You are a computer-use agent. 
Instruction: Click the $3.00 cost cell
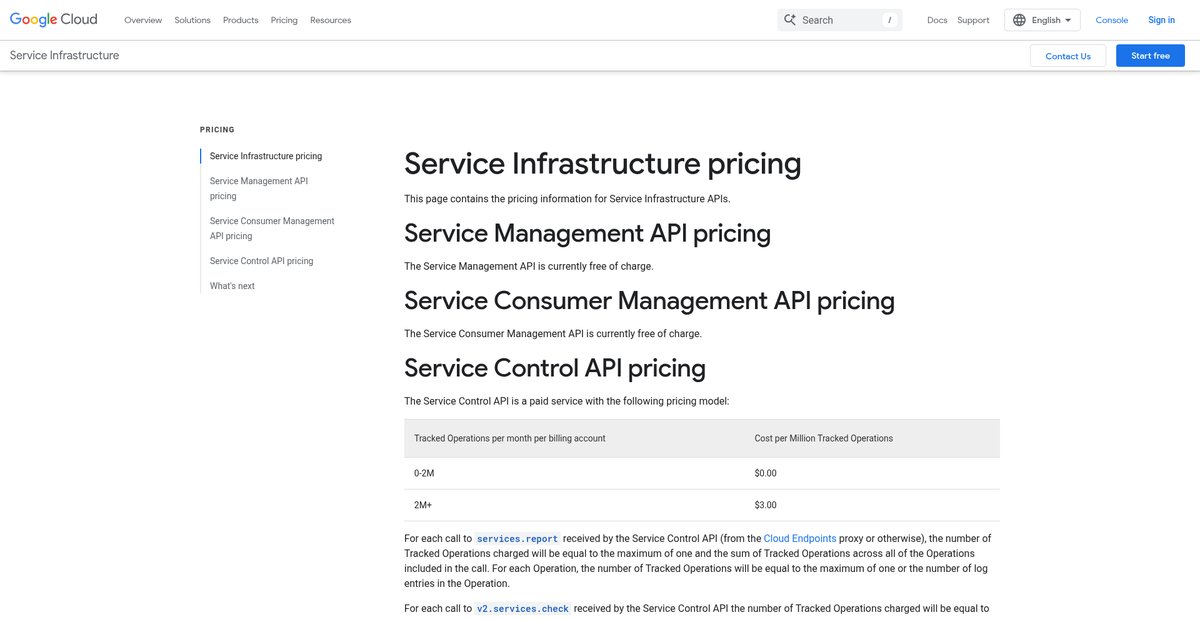pos(872,505)
